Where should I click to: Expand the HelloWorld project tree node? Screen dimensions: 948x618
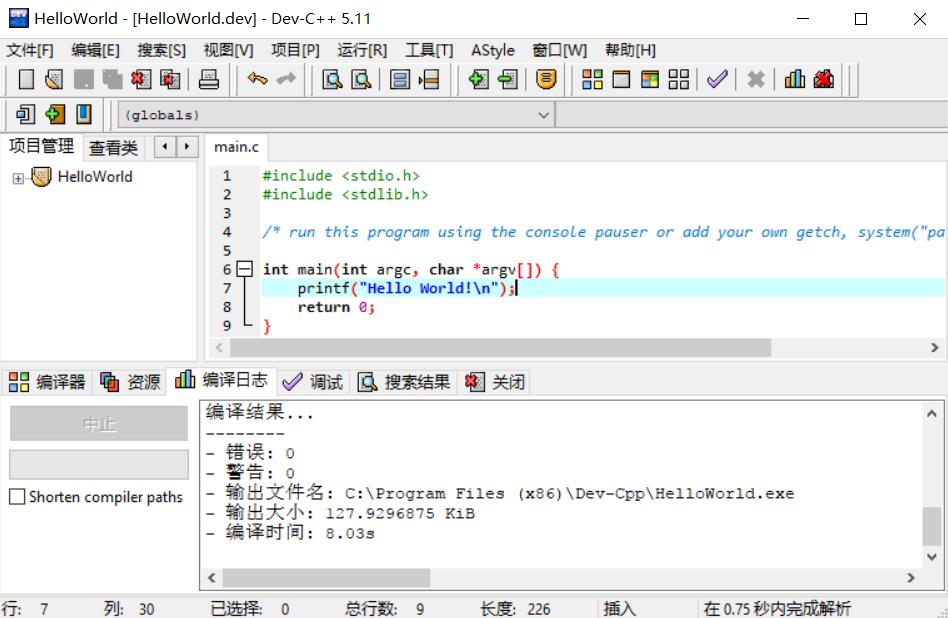click(18, 178)
